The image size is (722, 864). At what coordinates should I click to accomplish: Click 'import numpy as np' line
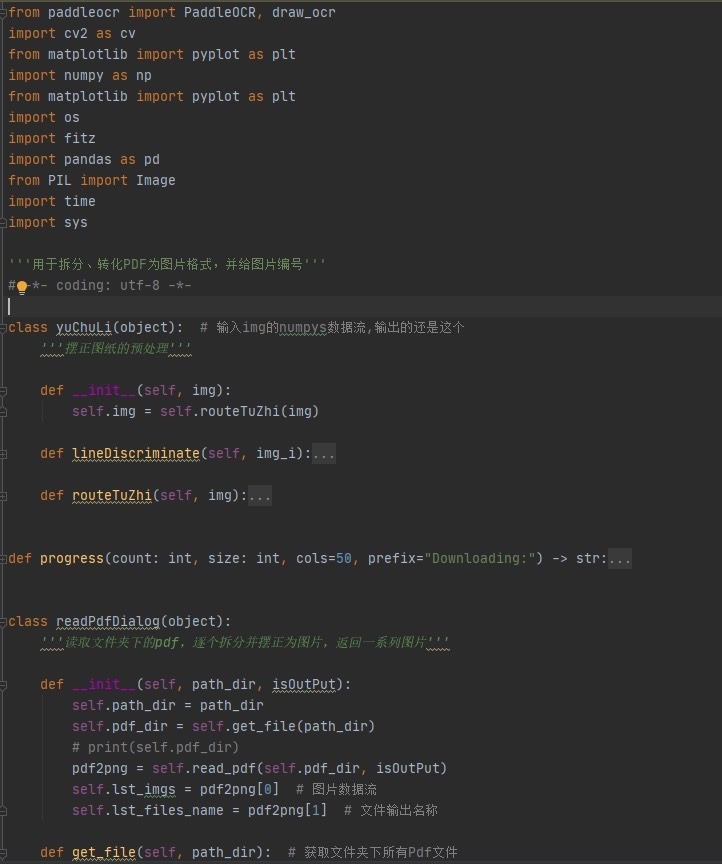(x=80, y=75)
